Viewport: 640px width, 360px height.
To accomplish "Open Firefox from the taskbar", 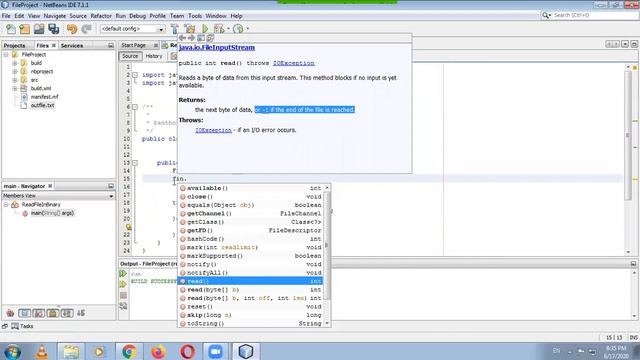I will [x=158, y=351].
